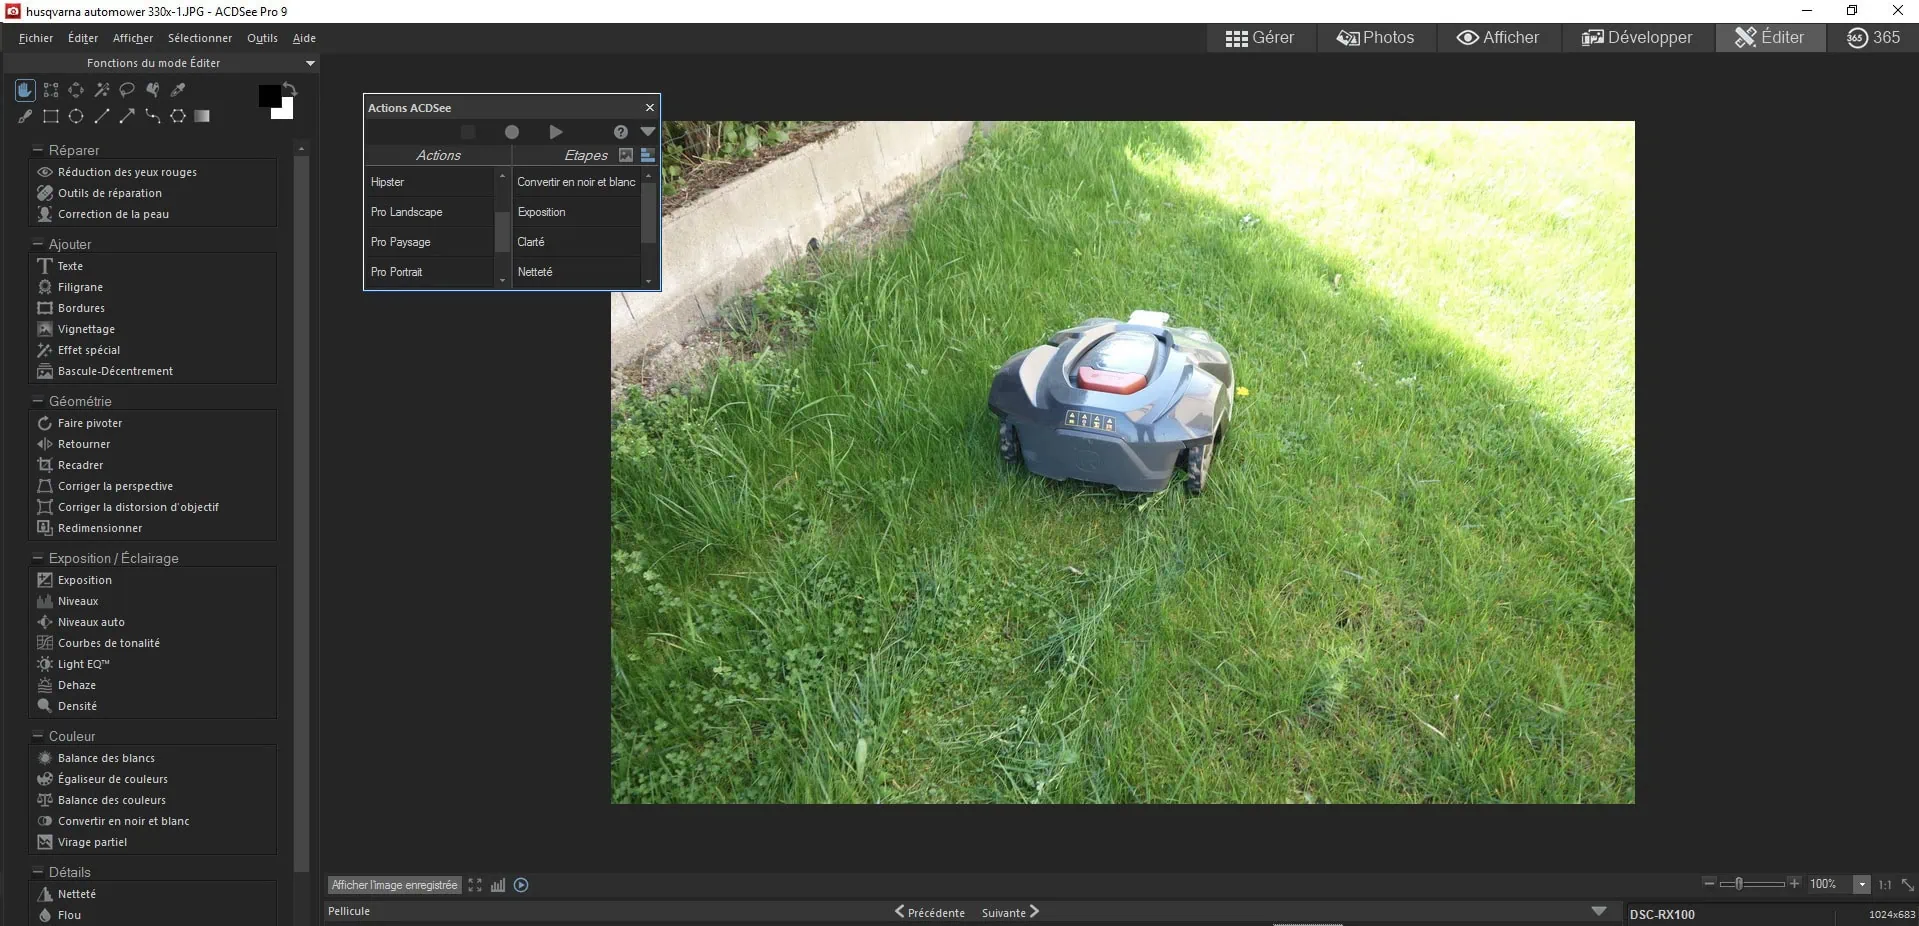Click the black foreground color swatch
The image size is (1919, 926).
pos(268,96)
